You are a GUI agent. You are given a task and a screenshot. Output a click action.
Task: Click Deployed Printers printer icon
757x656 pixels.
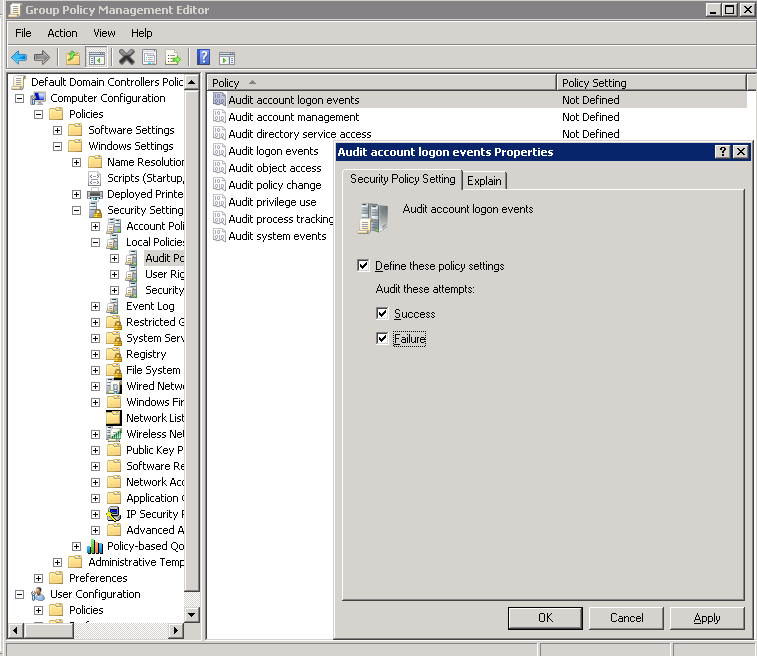95,194
